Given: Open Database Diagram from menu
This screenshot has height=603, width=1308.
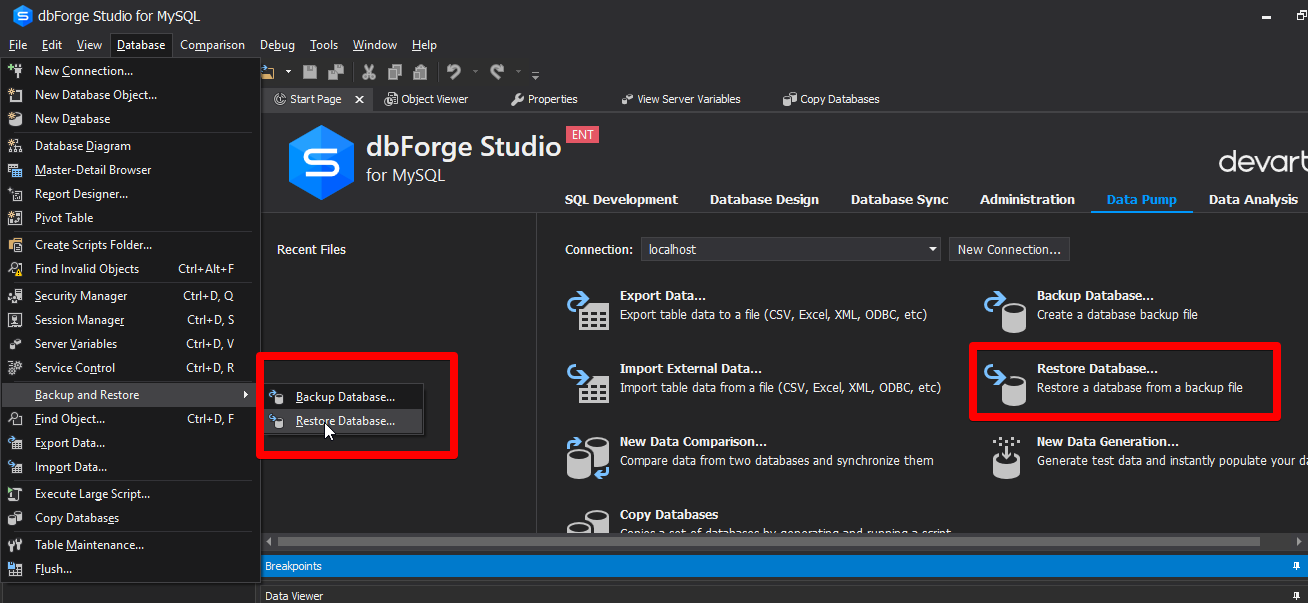Looking at the screenshot, I should coord(130,146).
